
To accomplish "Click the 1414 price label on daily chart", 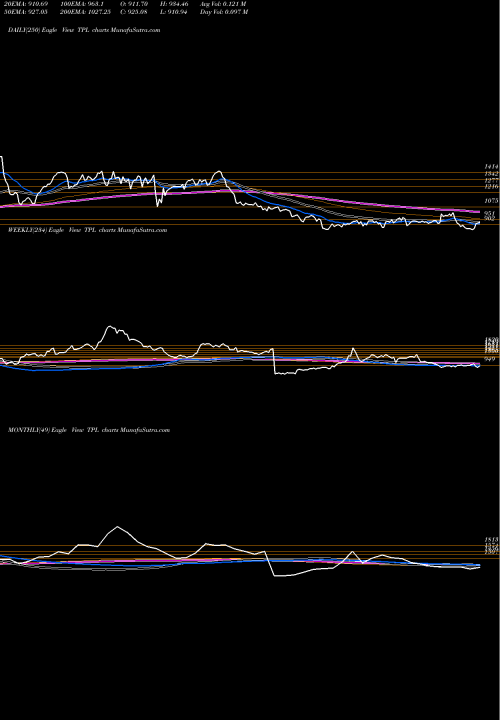I will pyautogui.click(x=491, y=166).
